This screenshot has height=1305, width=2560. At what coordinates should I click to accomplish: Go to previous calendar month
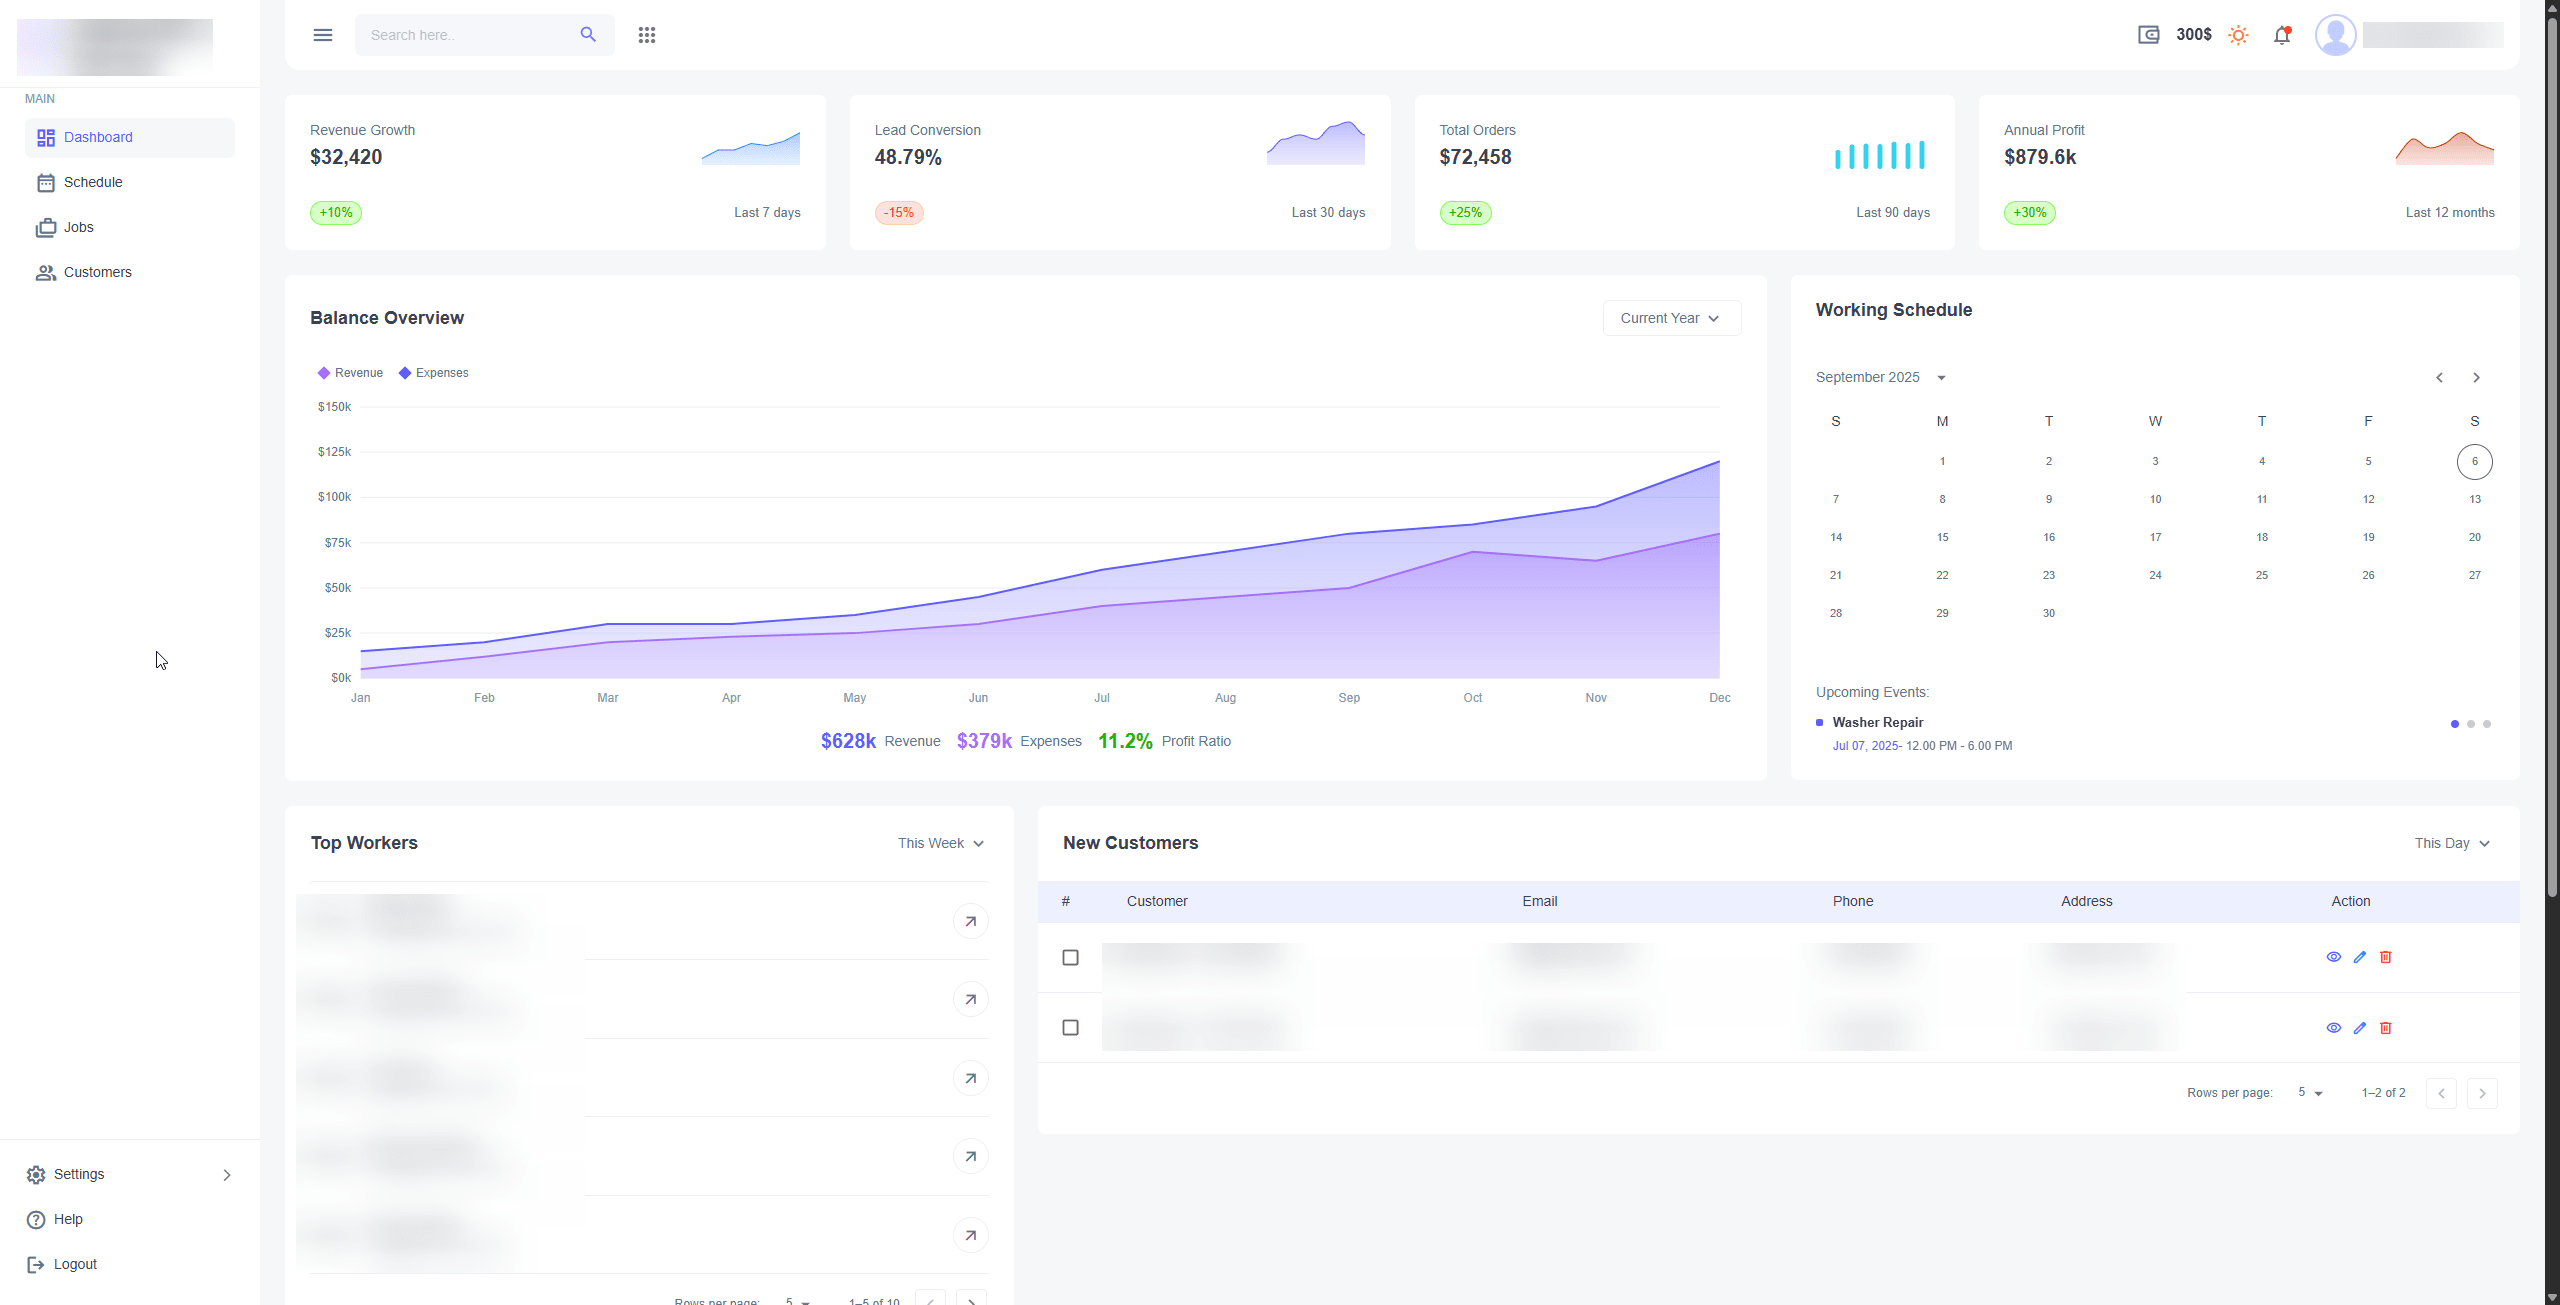[2440, 377]
